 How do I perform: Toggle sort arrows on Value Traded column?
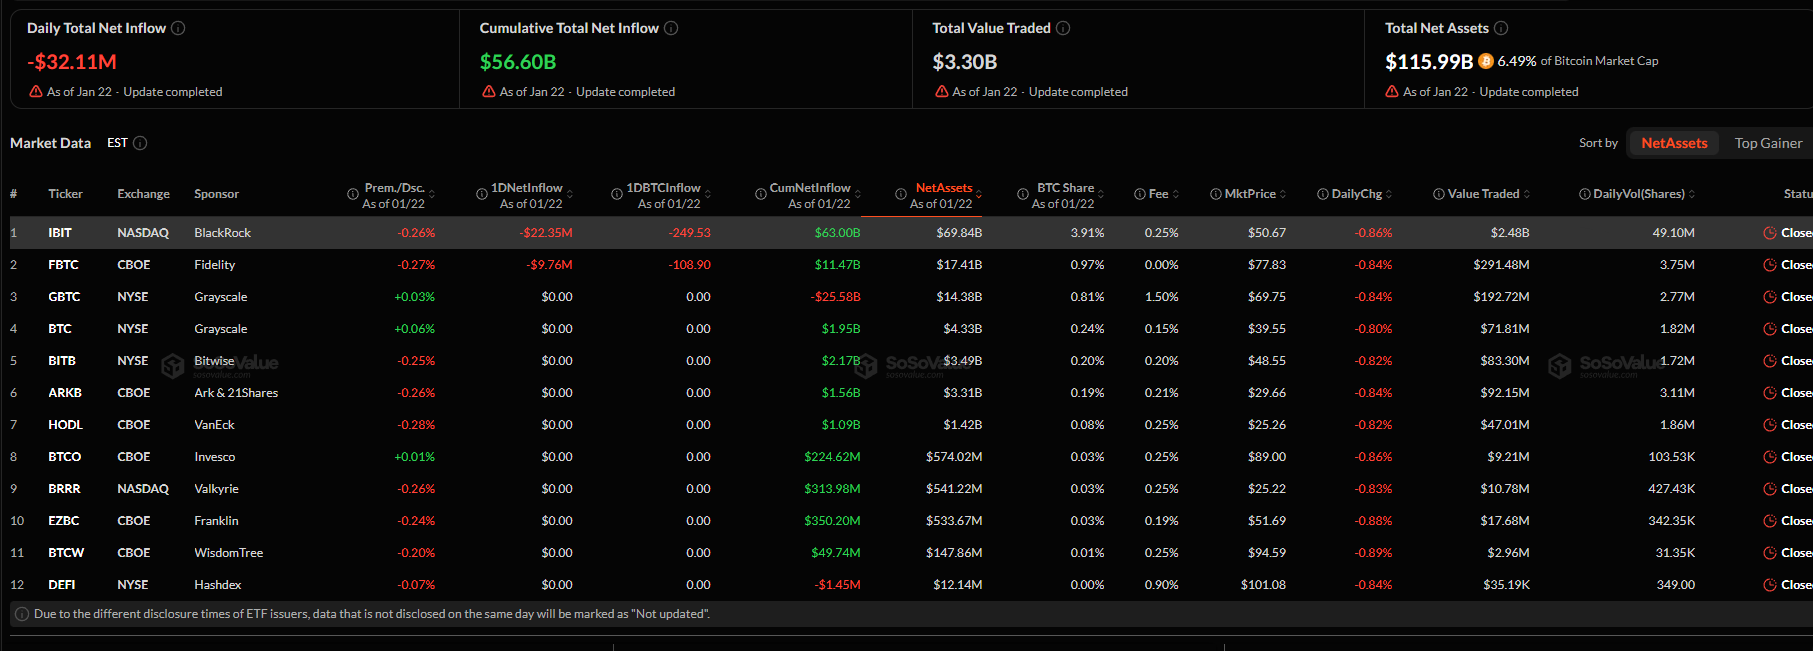(x=1527, y=194)
